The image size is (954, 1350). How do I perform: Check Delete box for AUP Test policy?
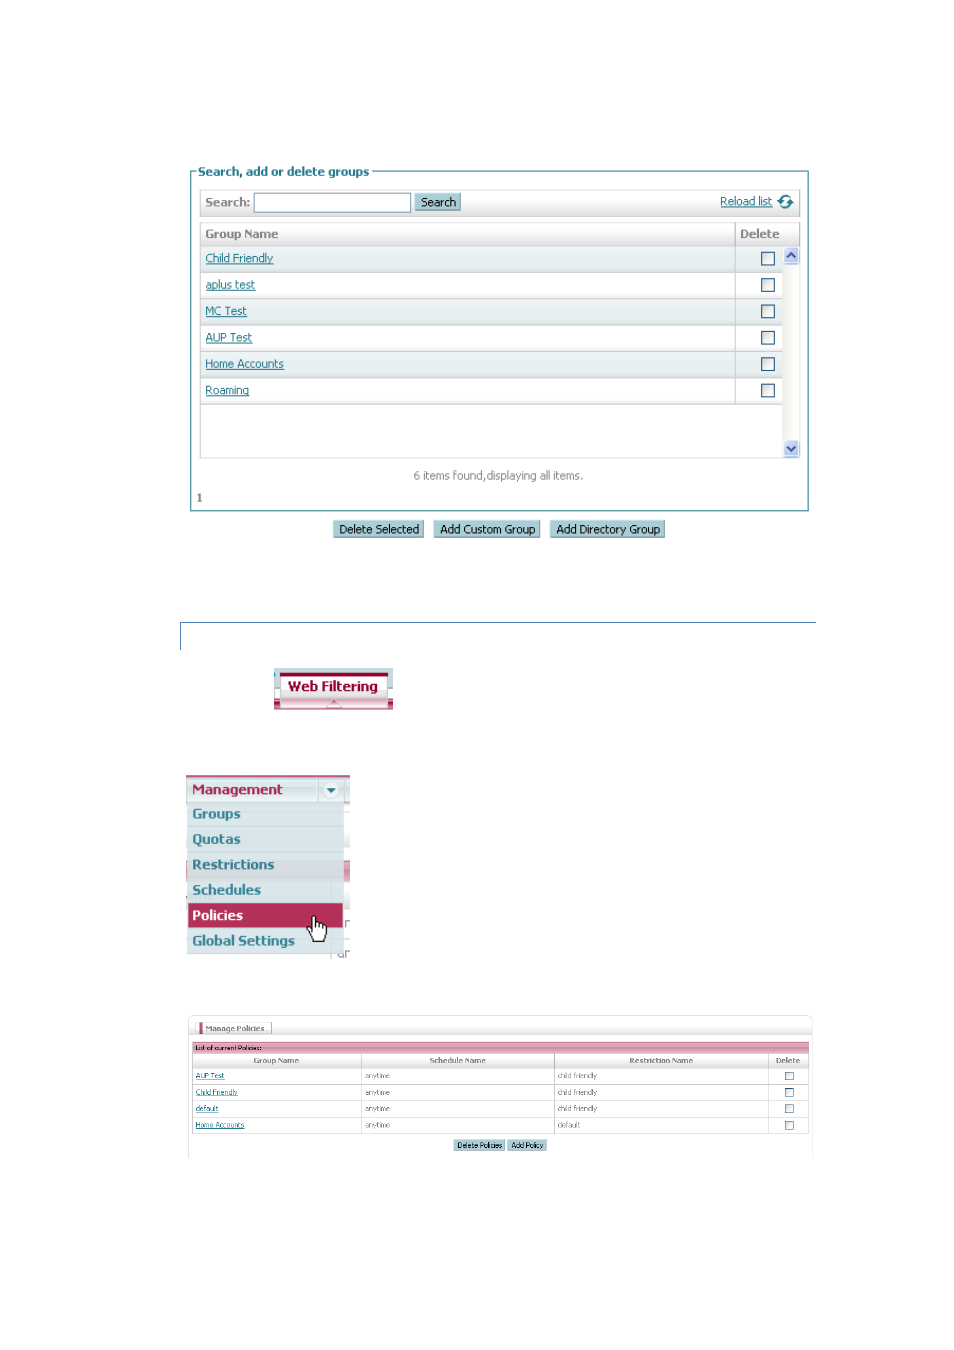[x=789, y=1076]
